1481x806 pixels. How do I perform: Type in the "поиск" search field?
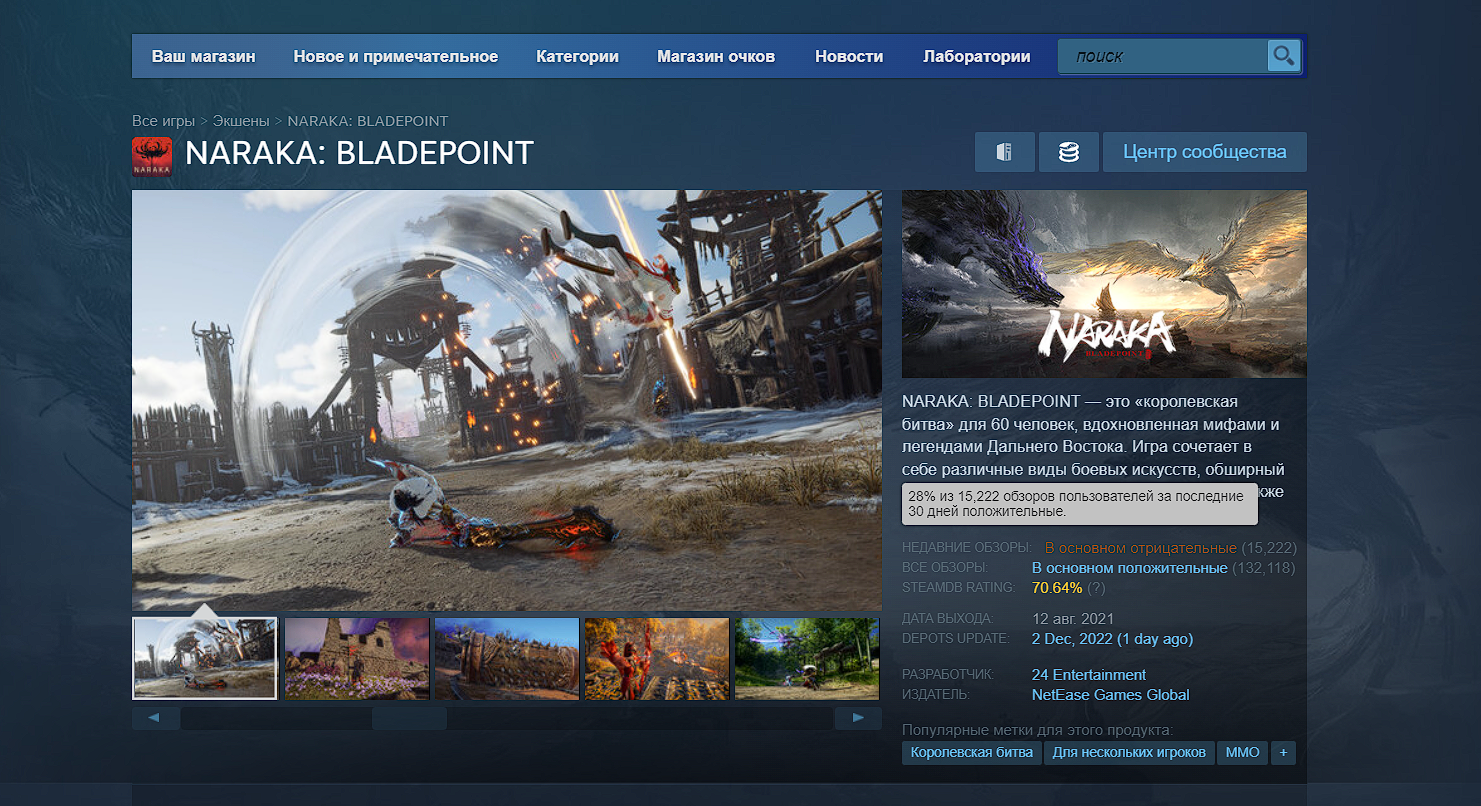click(1162, 57)
